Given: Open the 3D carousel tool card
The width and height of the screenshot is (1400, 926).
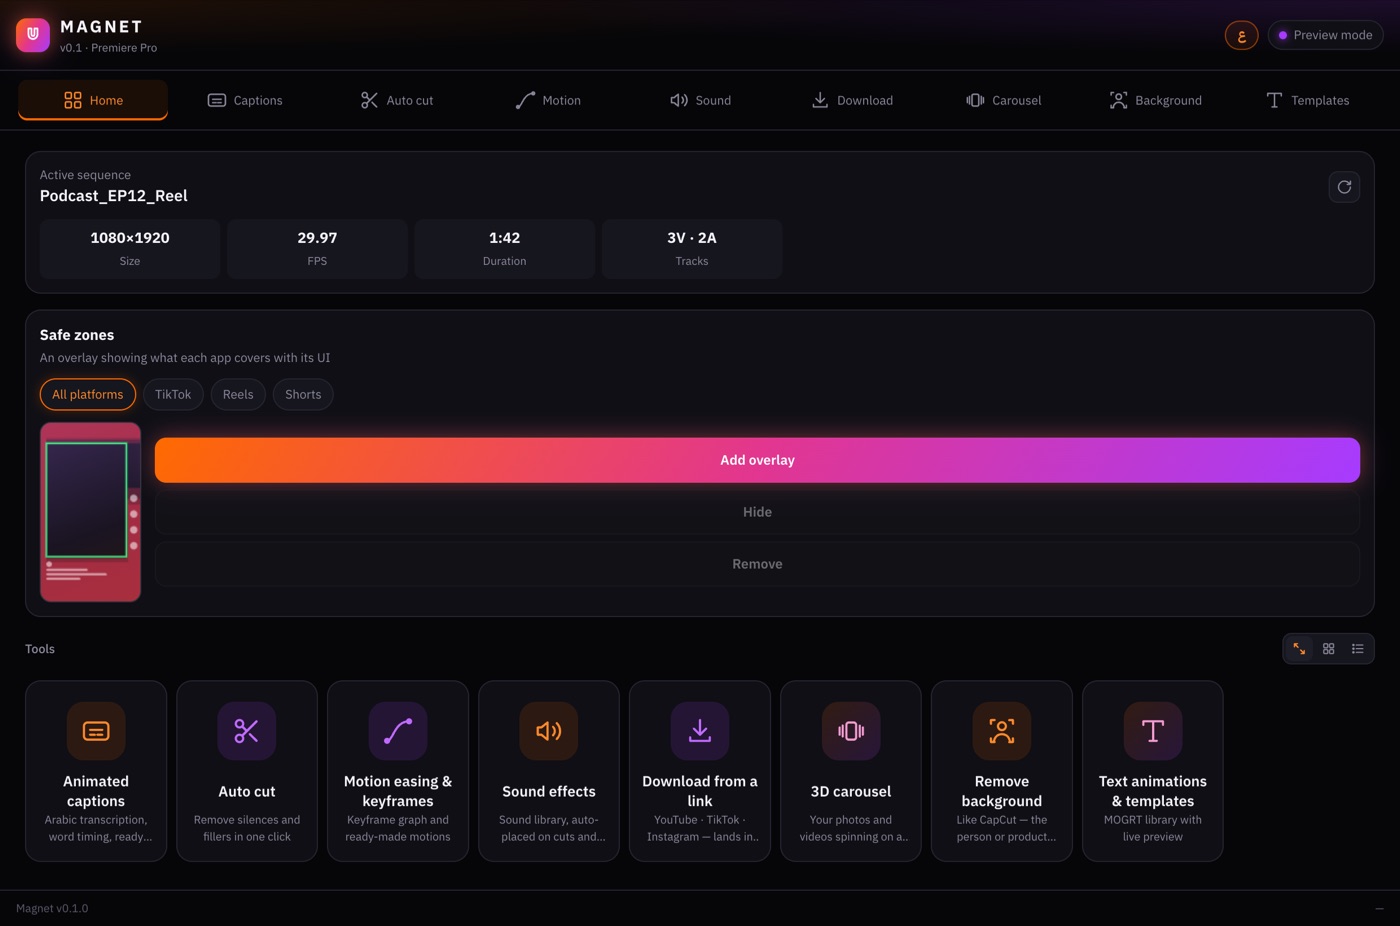Looking at the screenshot, I should [851, 771].
